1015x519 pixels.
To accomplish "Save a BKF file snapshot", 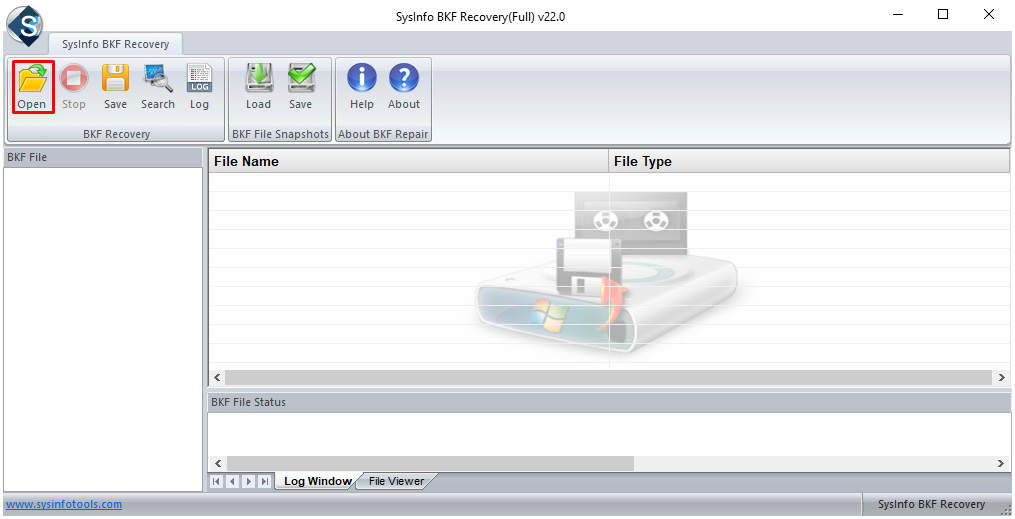I will point(300,87).
